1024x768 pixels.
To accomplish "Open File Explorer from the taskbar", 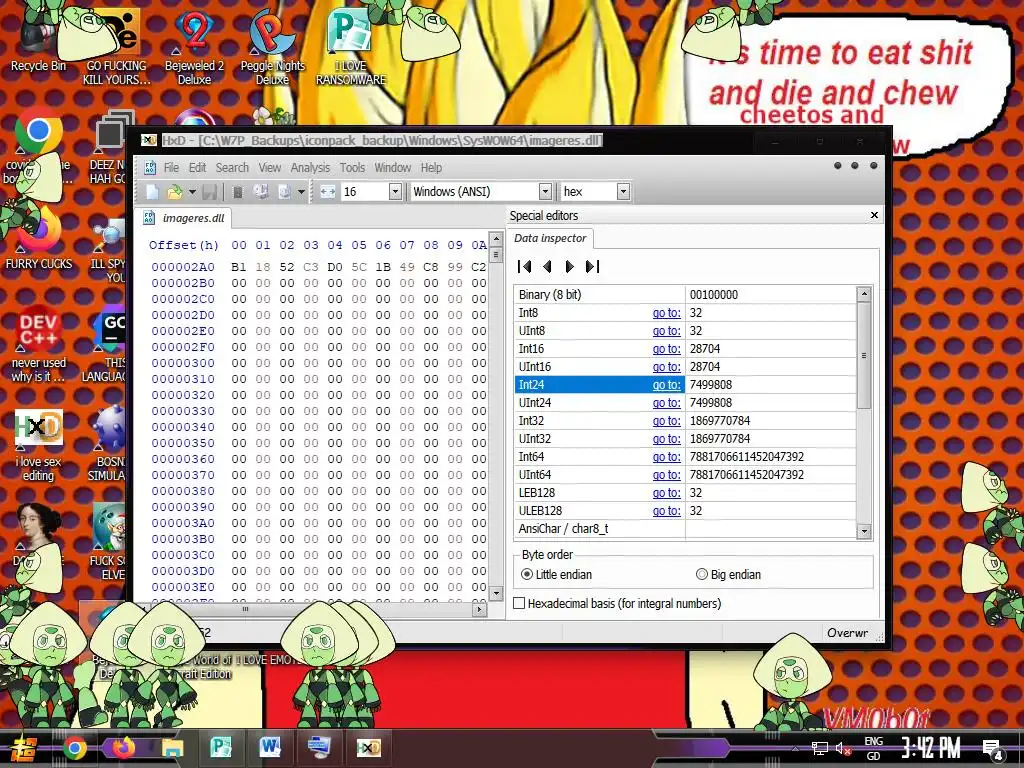I will [172, 748].
